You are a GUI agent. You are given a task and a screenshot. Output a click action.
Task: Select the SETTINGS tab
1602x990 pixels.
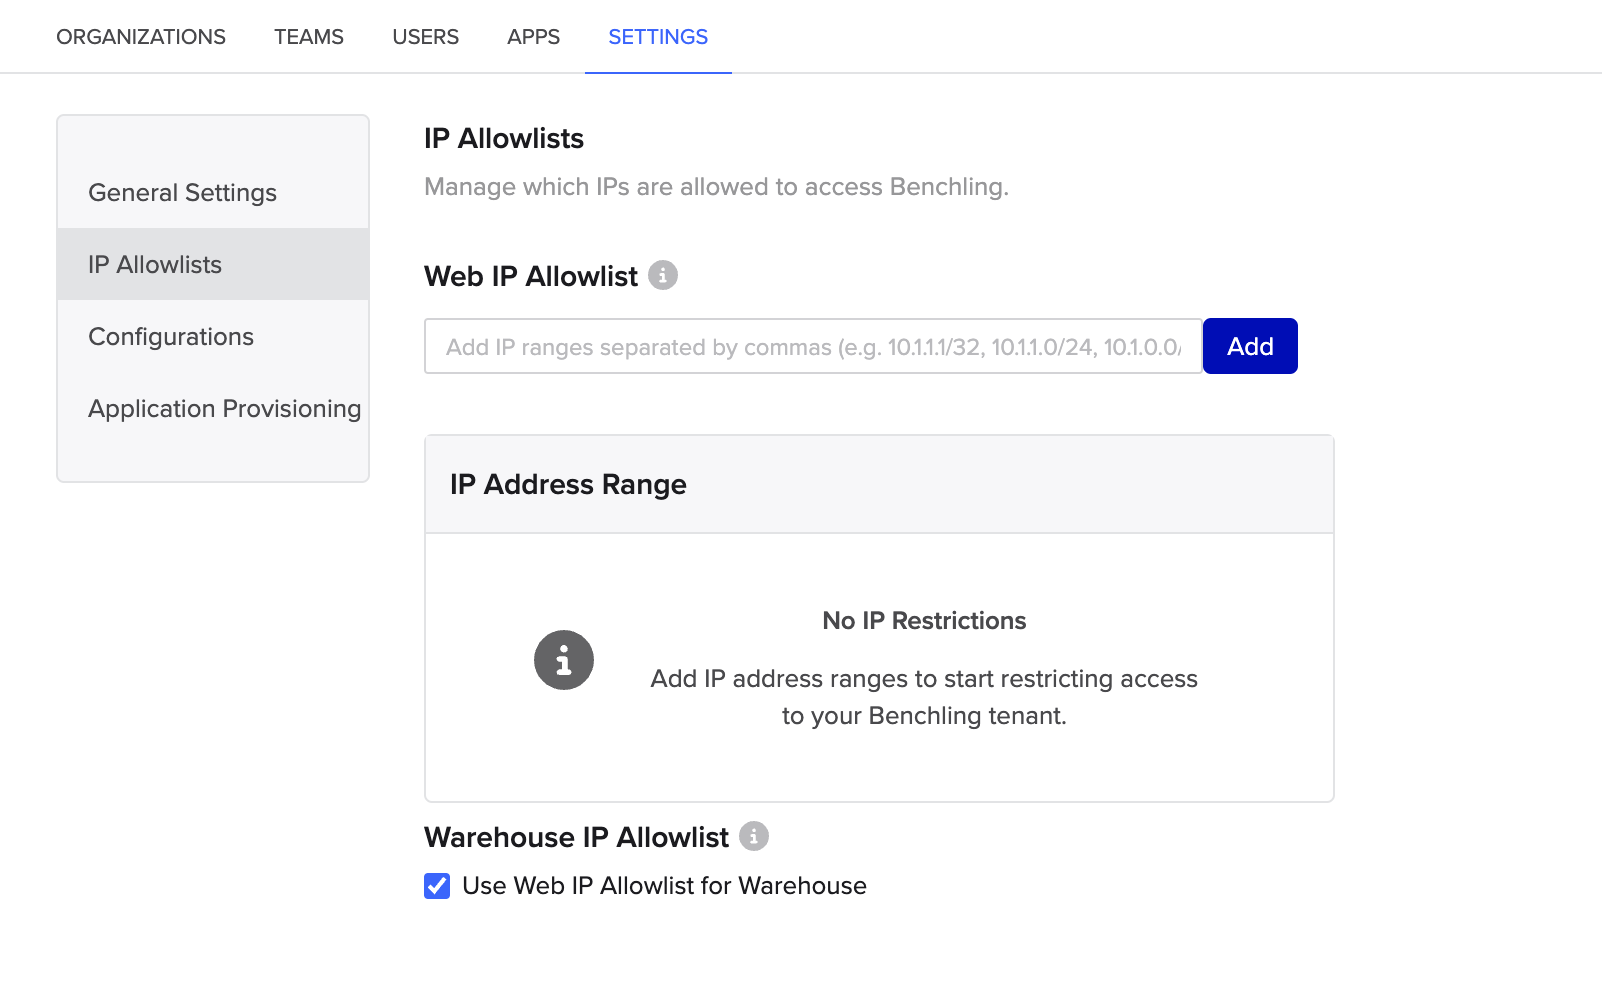657,36
